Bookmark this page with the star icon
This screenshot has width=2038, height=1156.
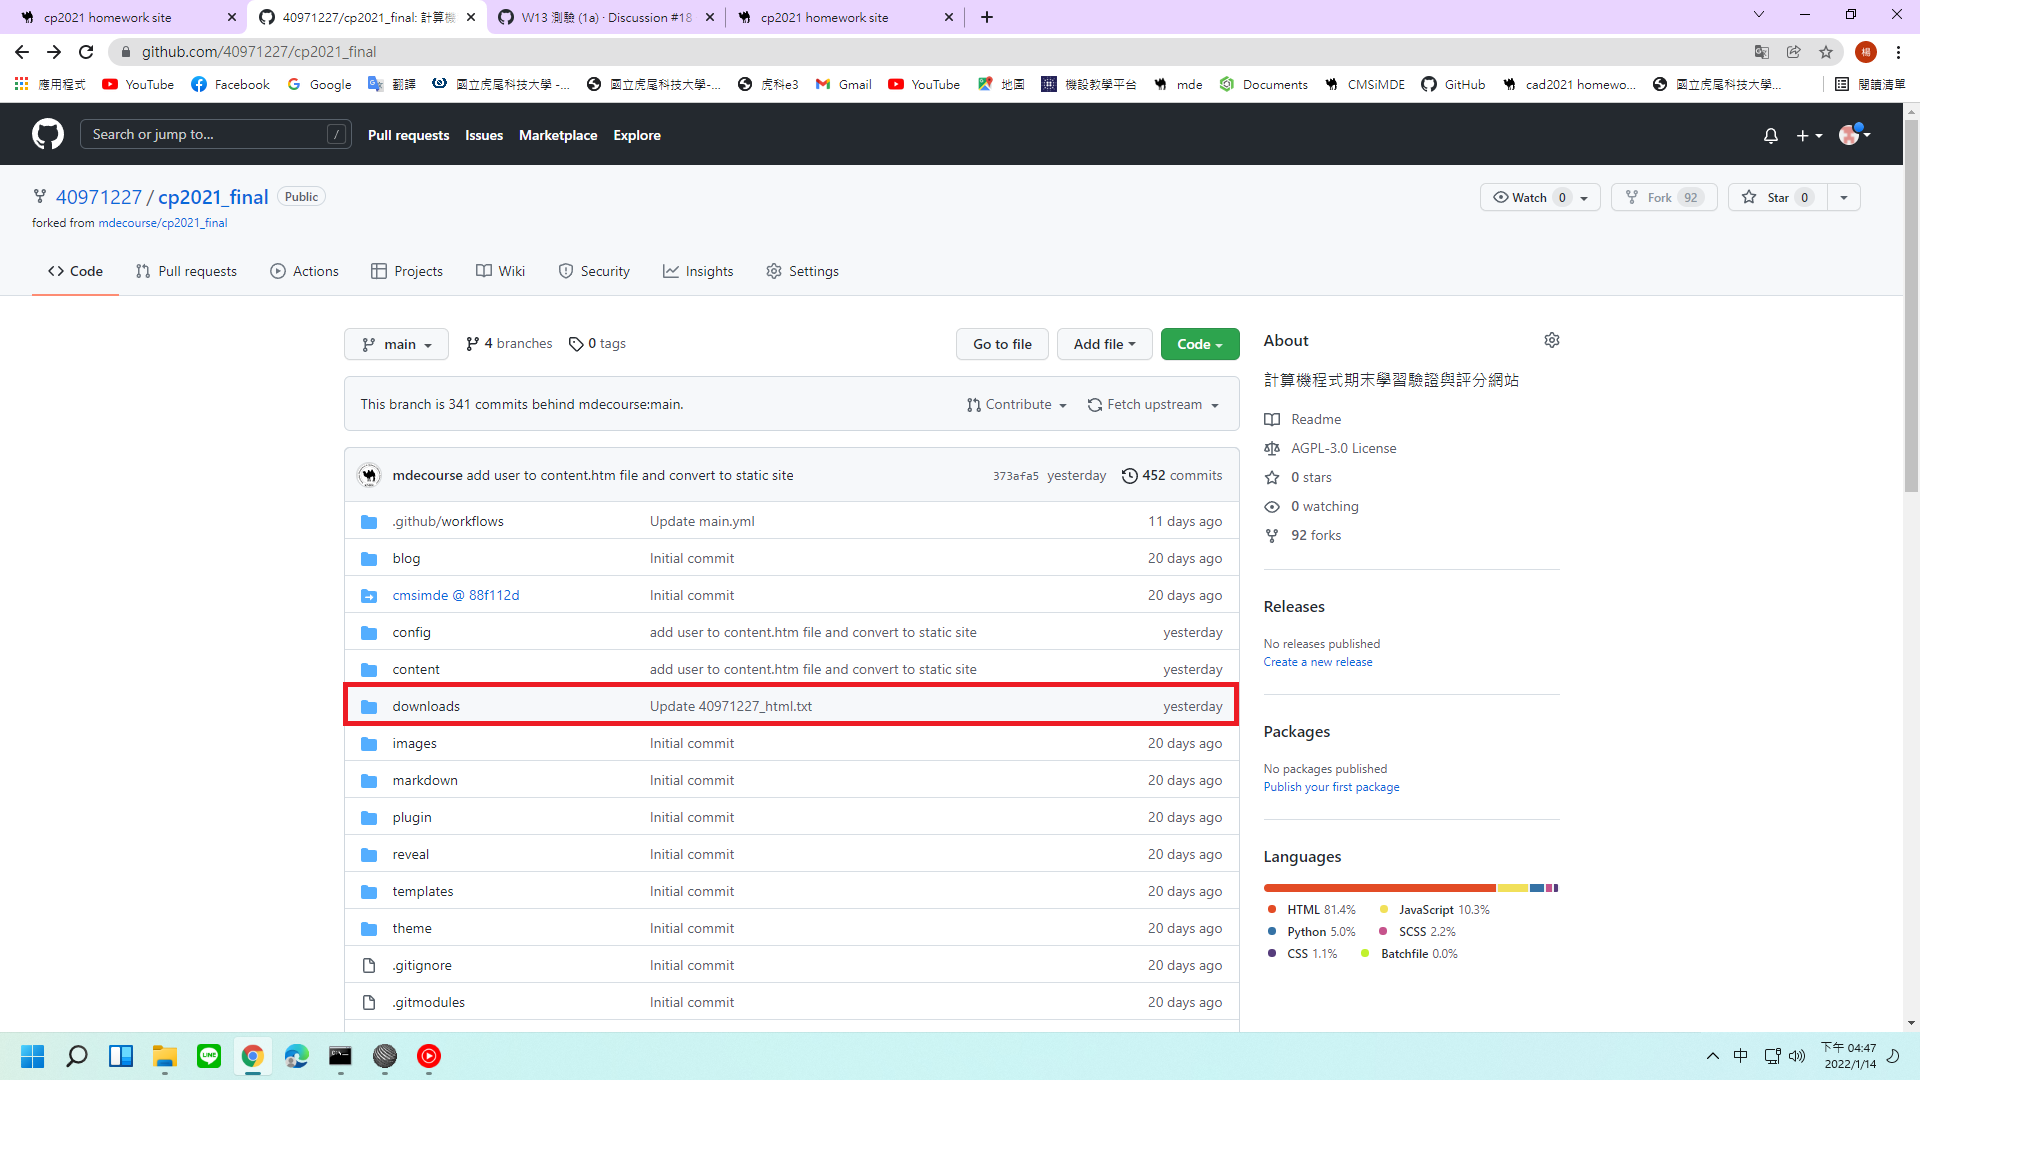click(x=1826, y=52)
